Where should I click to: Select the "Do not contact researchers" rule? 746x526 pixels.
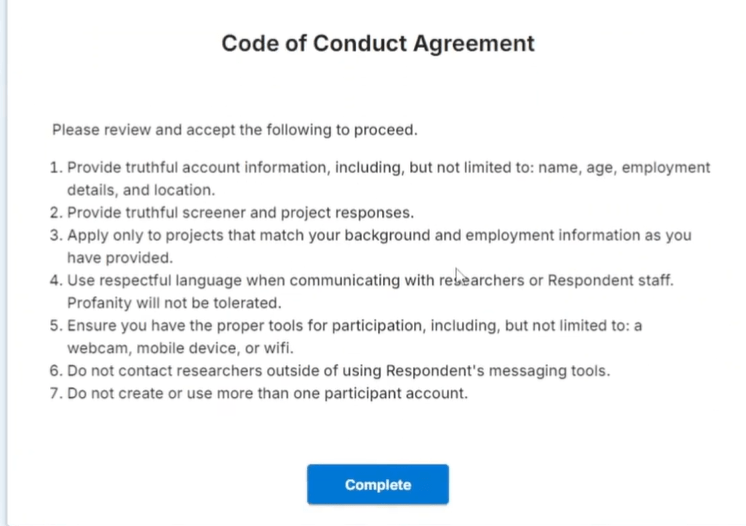click(338, 371)
